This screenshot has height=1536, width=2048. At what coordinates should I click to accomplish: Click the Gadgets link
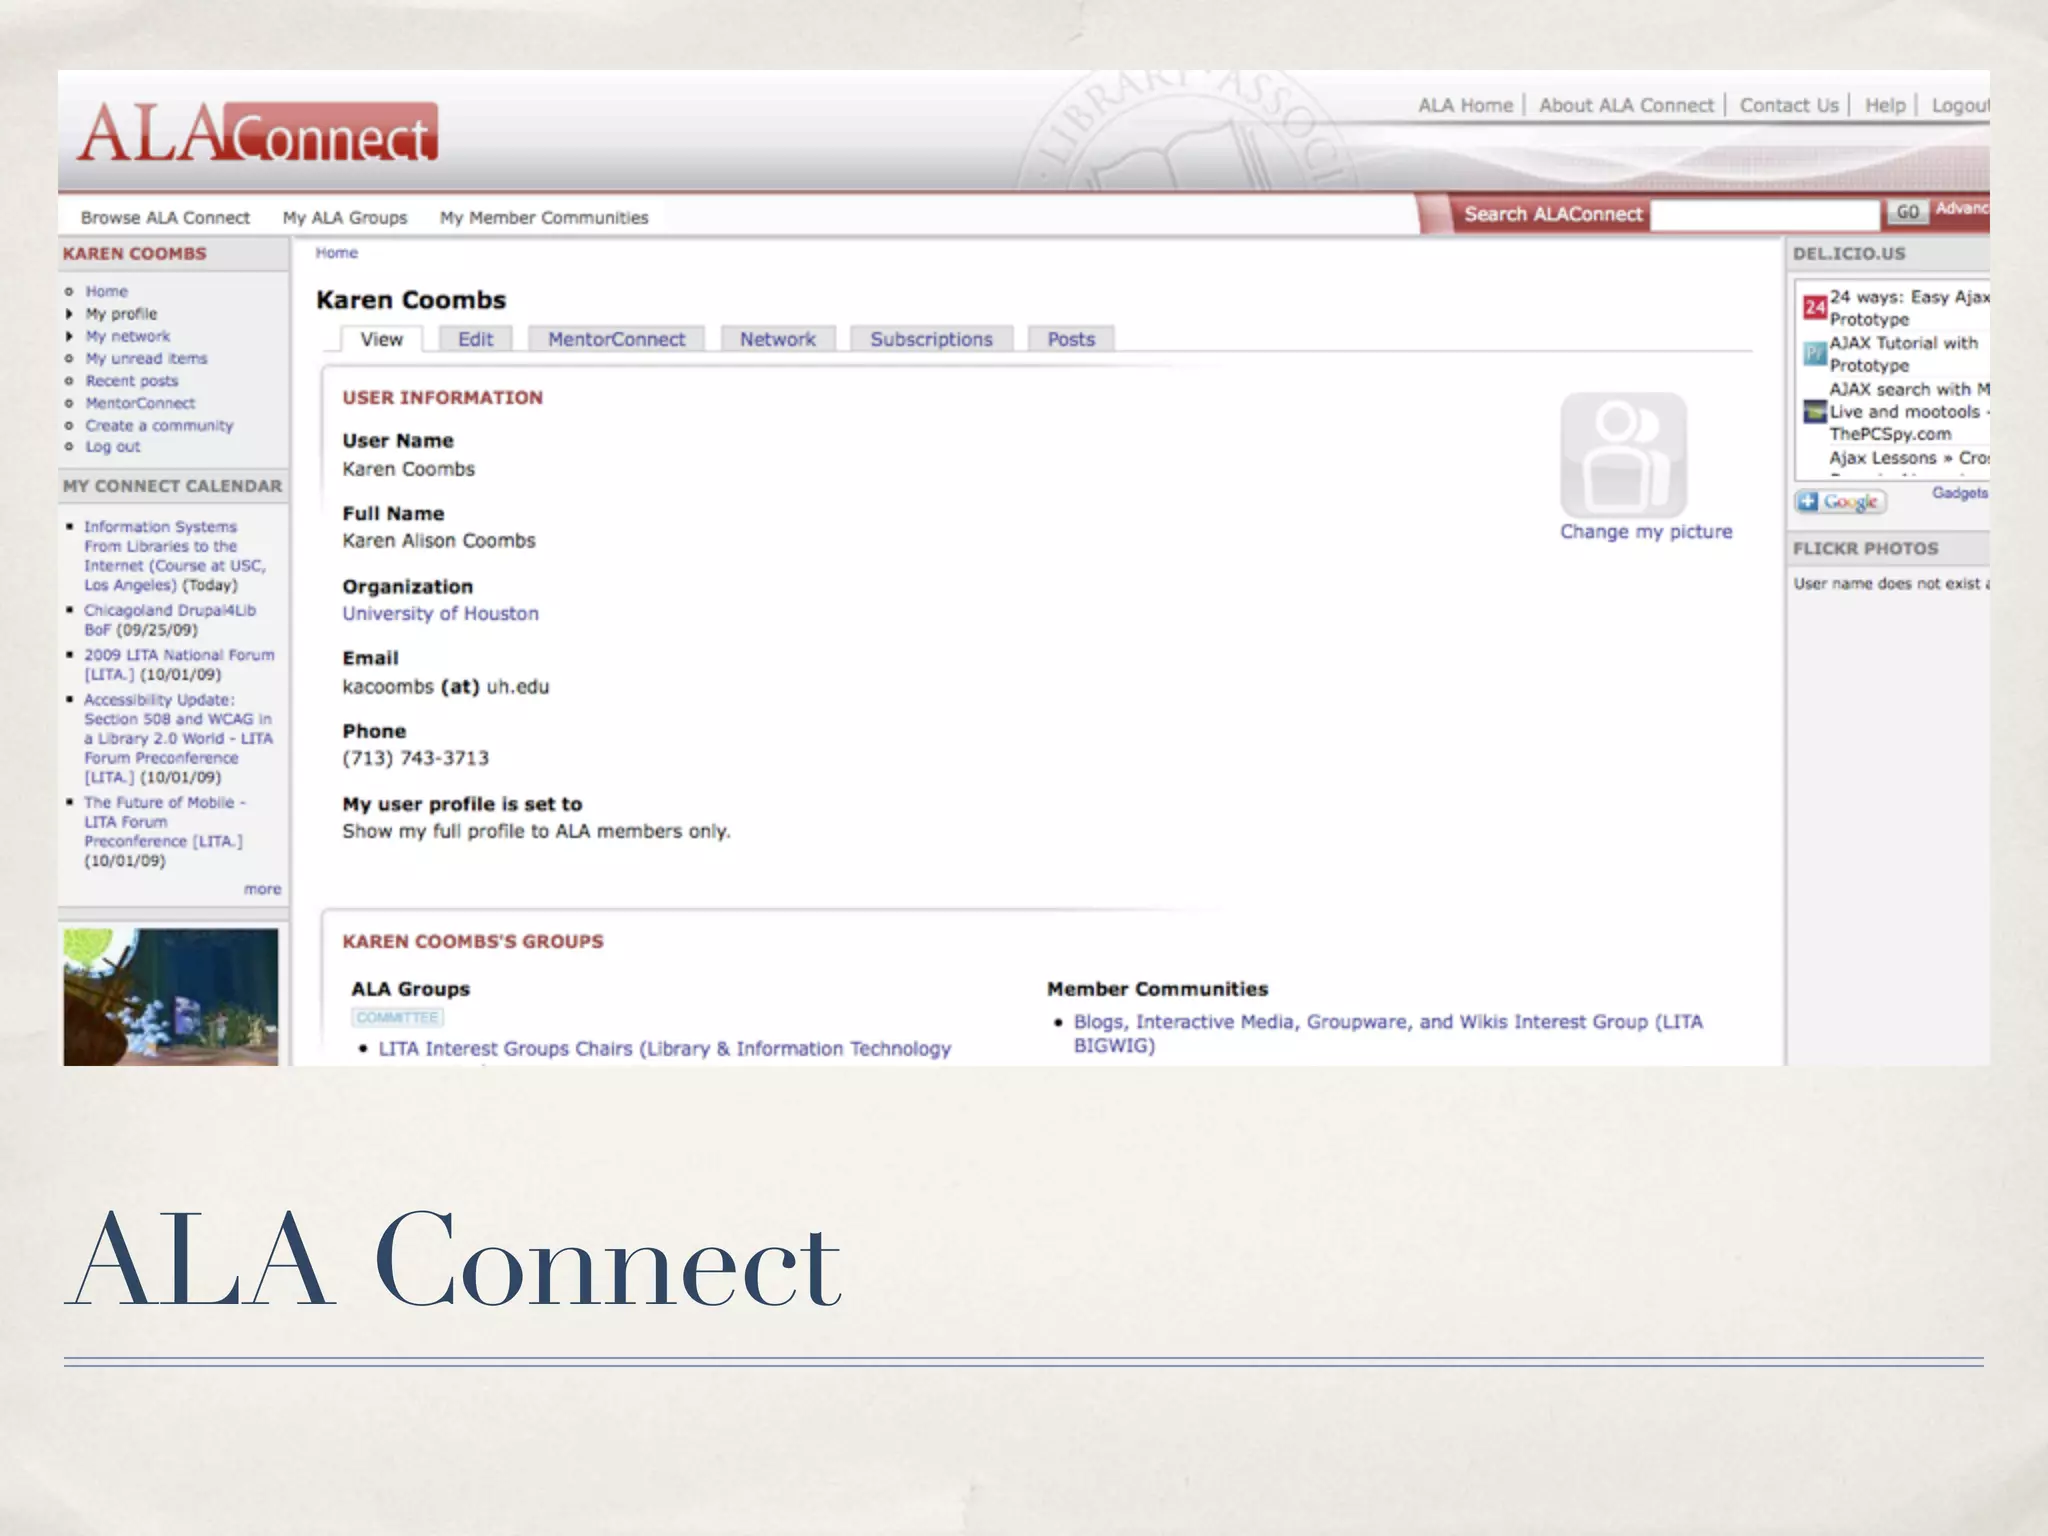tap(1959, 493)
